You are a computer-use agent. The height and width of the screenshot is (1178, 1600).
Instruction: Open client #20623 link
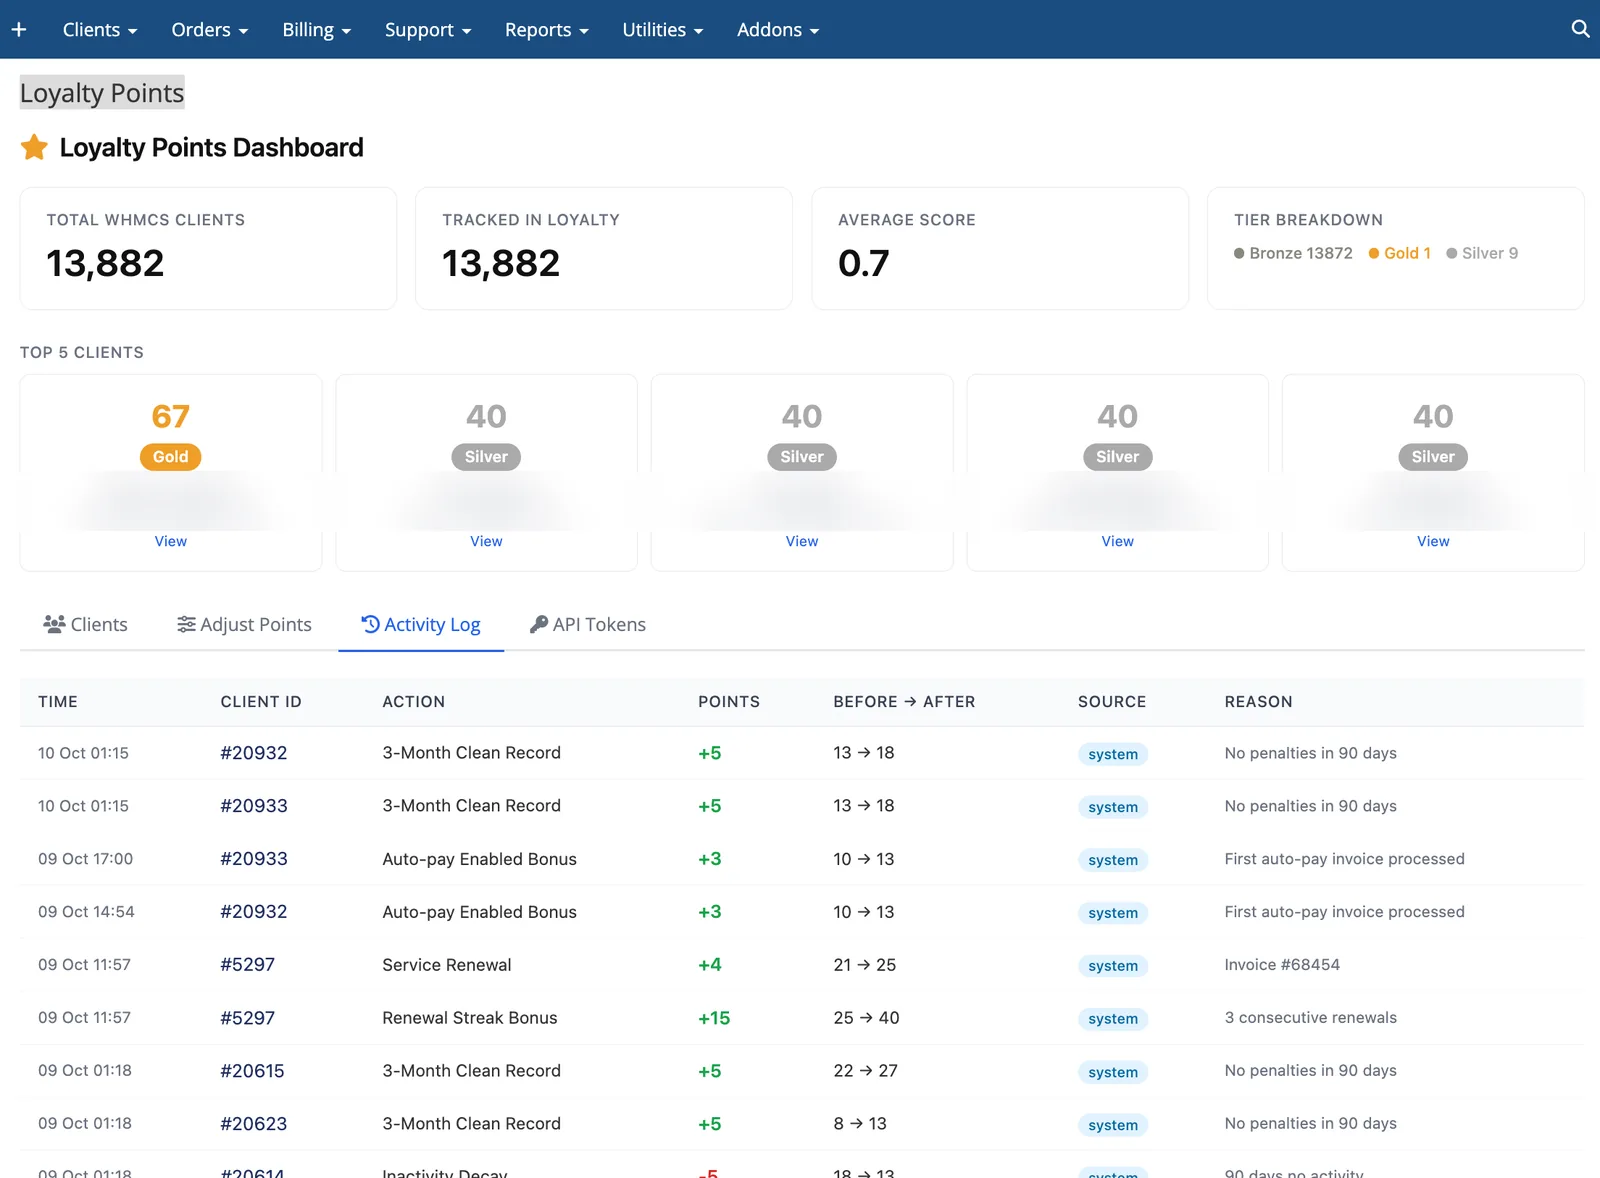pyautogui.click(x=254, y=1124)
